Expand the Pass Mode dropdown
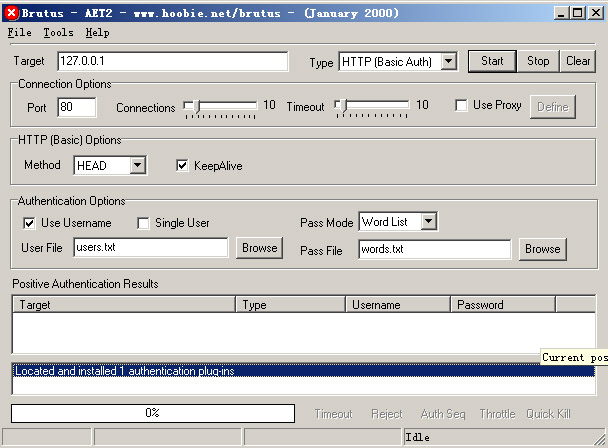This screenshot has width=608, height=448. 428,221
